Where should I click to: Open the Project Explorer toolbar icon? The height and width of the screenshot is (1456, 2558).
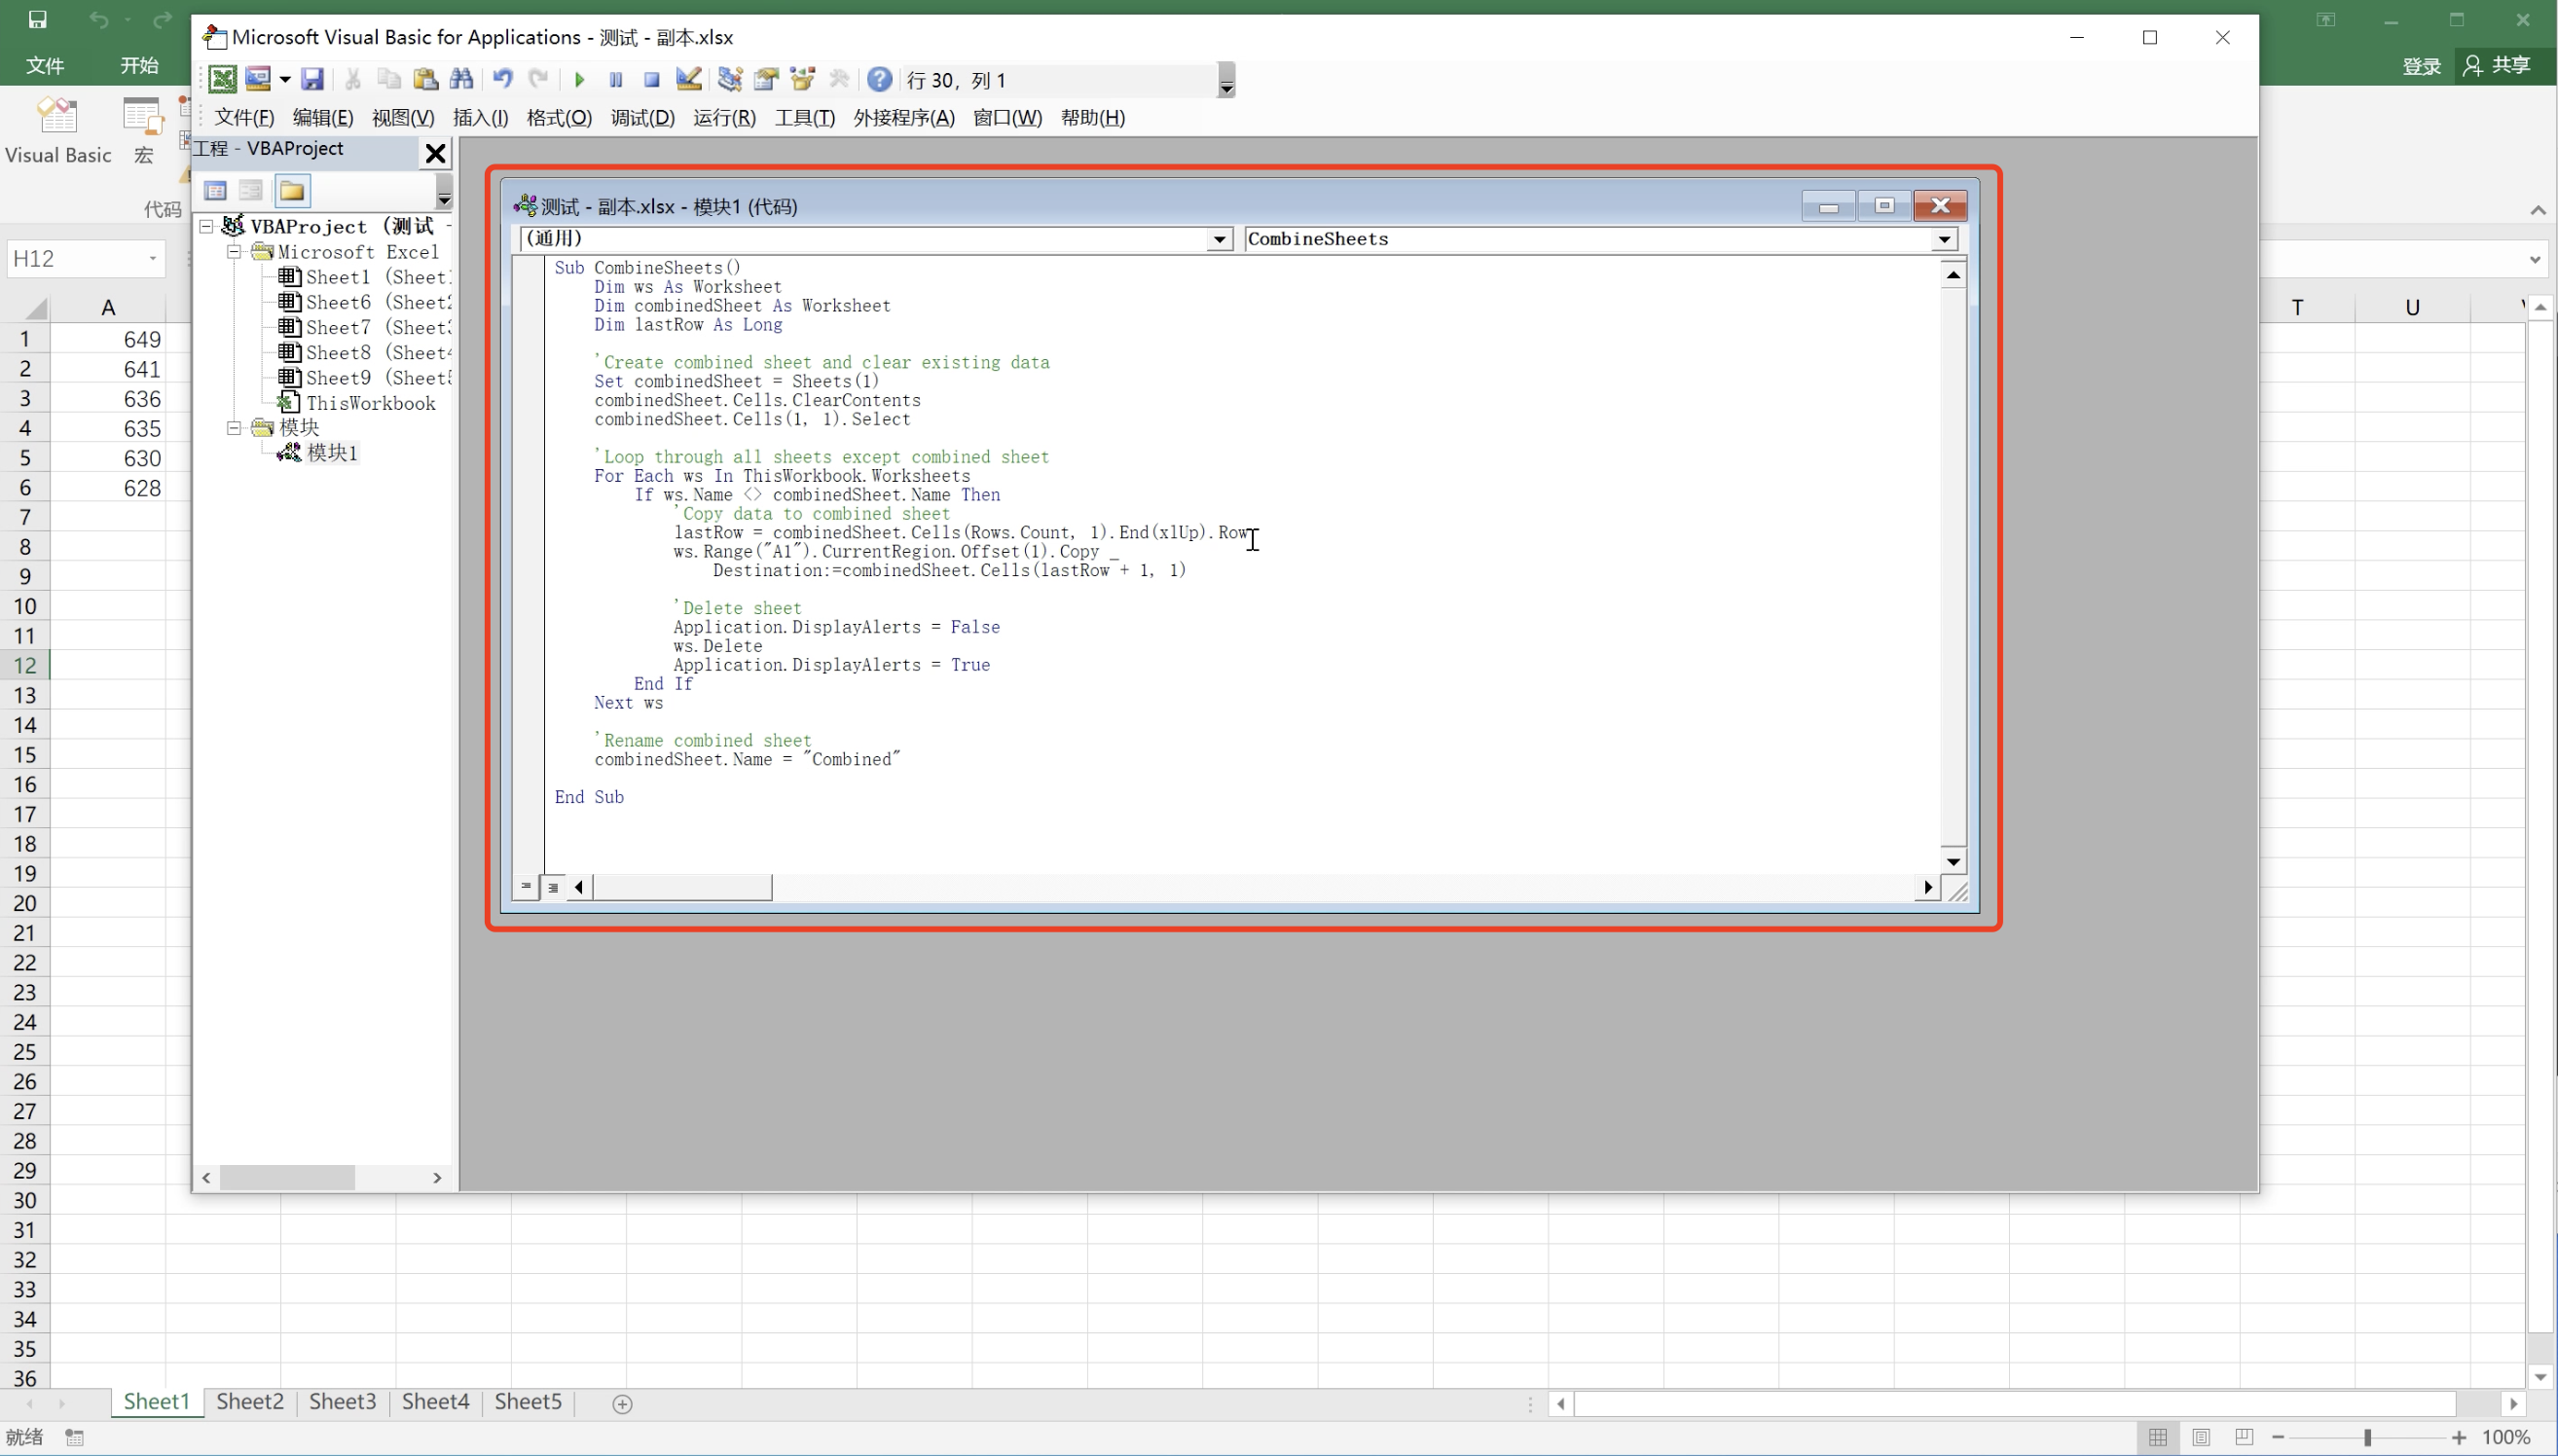pos(730,79)
